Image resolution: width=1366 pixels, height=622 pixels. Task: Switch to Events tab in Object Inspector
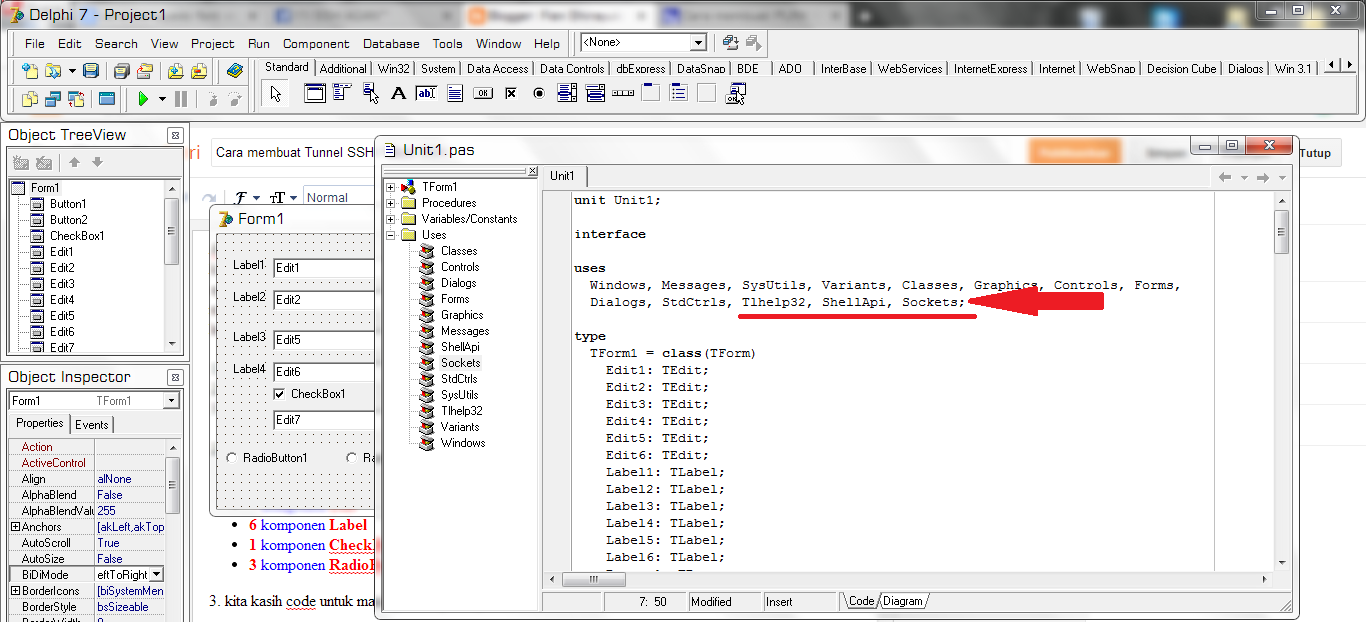pyautogui.click(x=92, y=424)
